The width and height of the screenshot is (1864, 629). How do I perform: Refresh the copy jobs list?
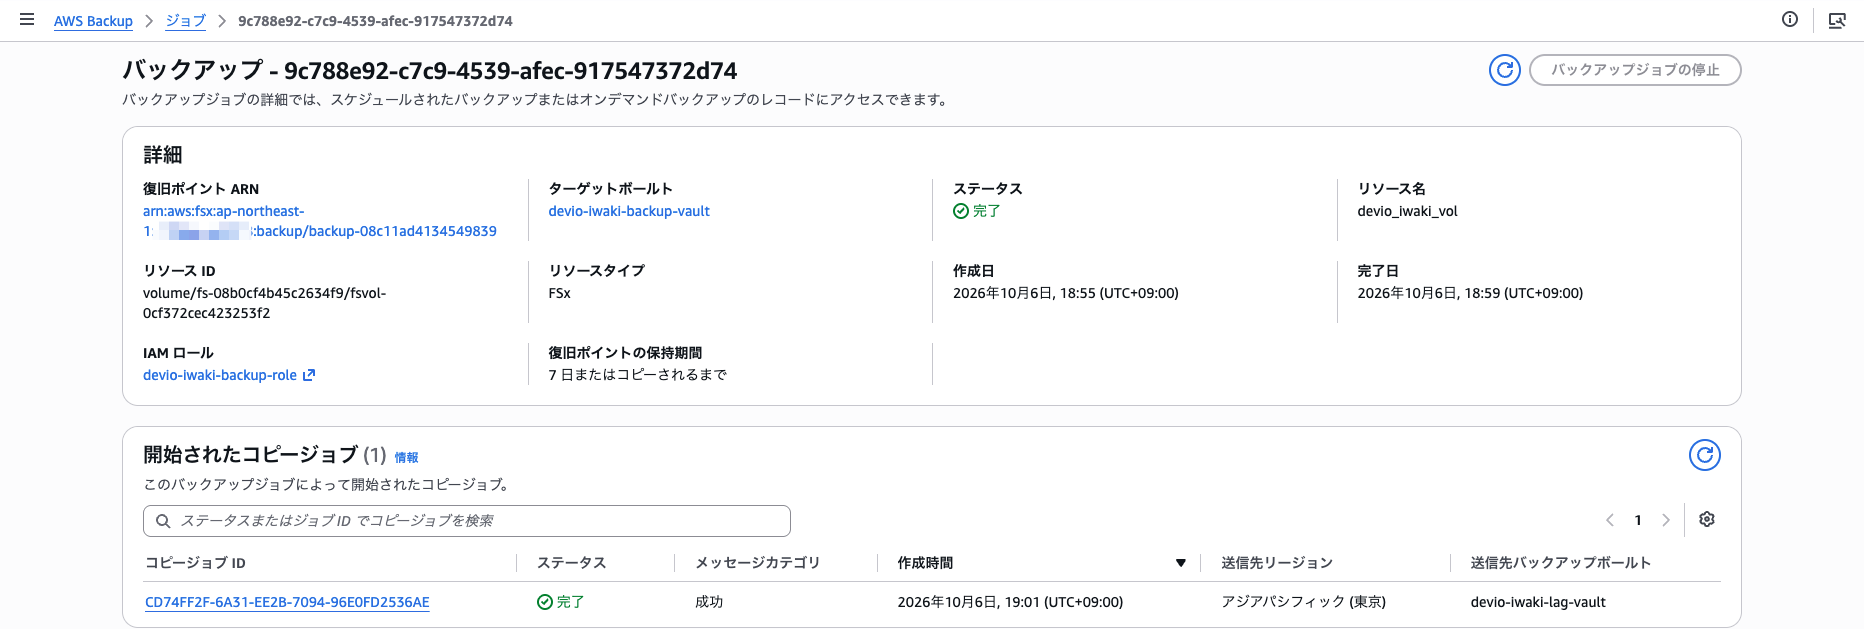click(x=1705, y=455)
